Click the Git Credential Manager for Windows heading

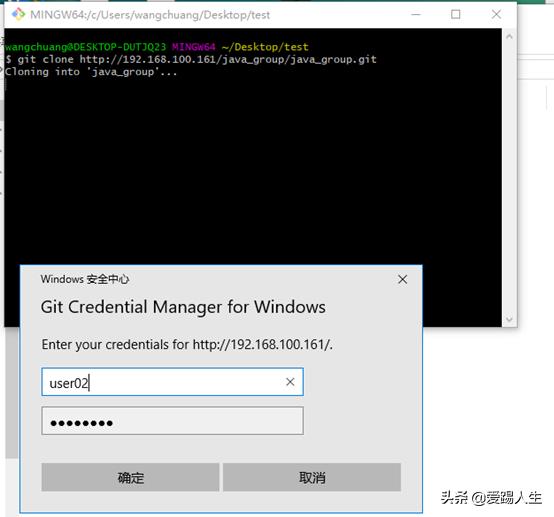[183, 307]
